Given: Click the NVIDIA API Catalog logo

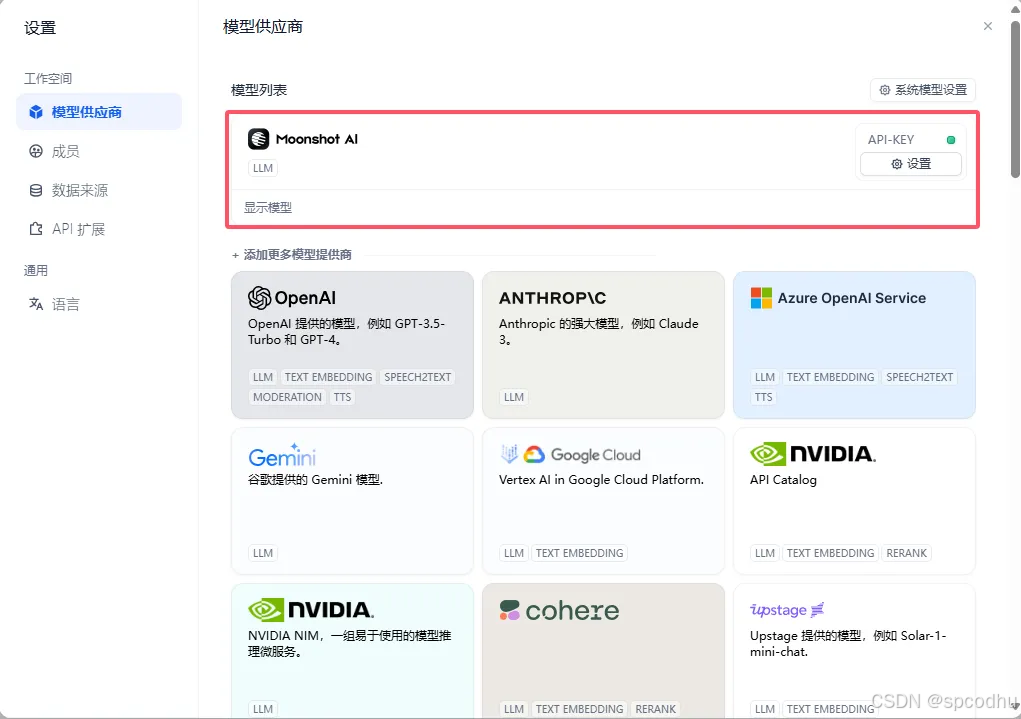Looking at the screenshot, I should click(813, 454).
